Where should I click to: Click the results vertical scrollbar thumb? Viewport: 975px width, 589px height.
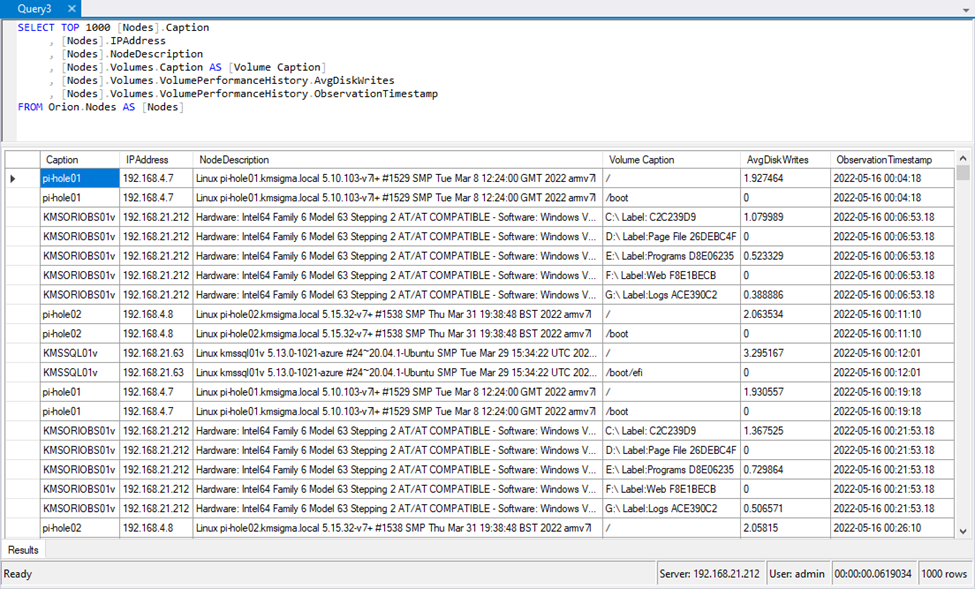963,172
